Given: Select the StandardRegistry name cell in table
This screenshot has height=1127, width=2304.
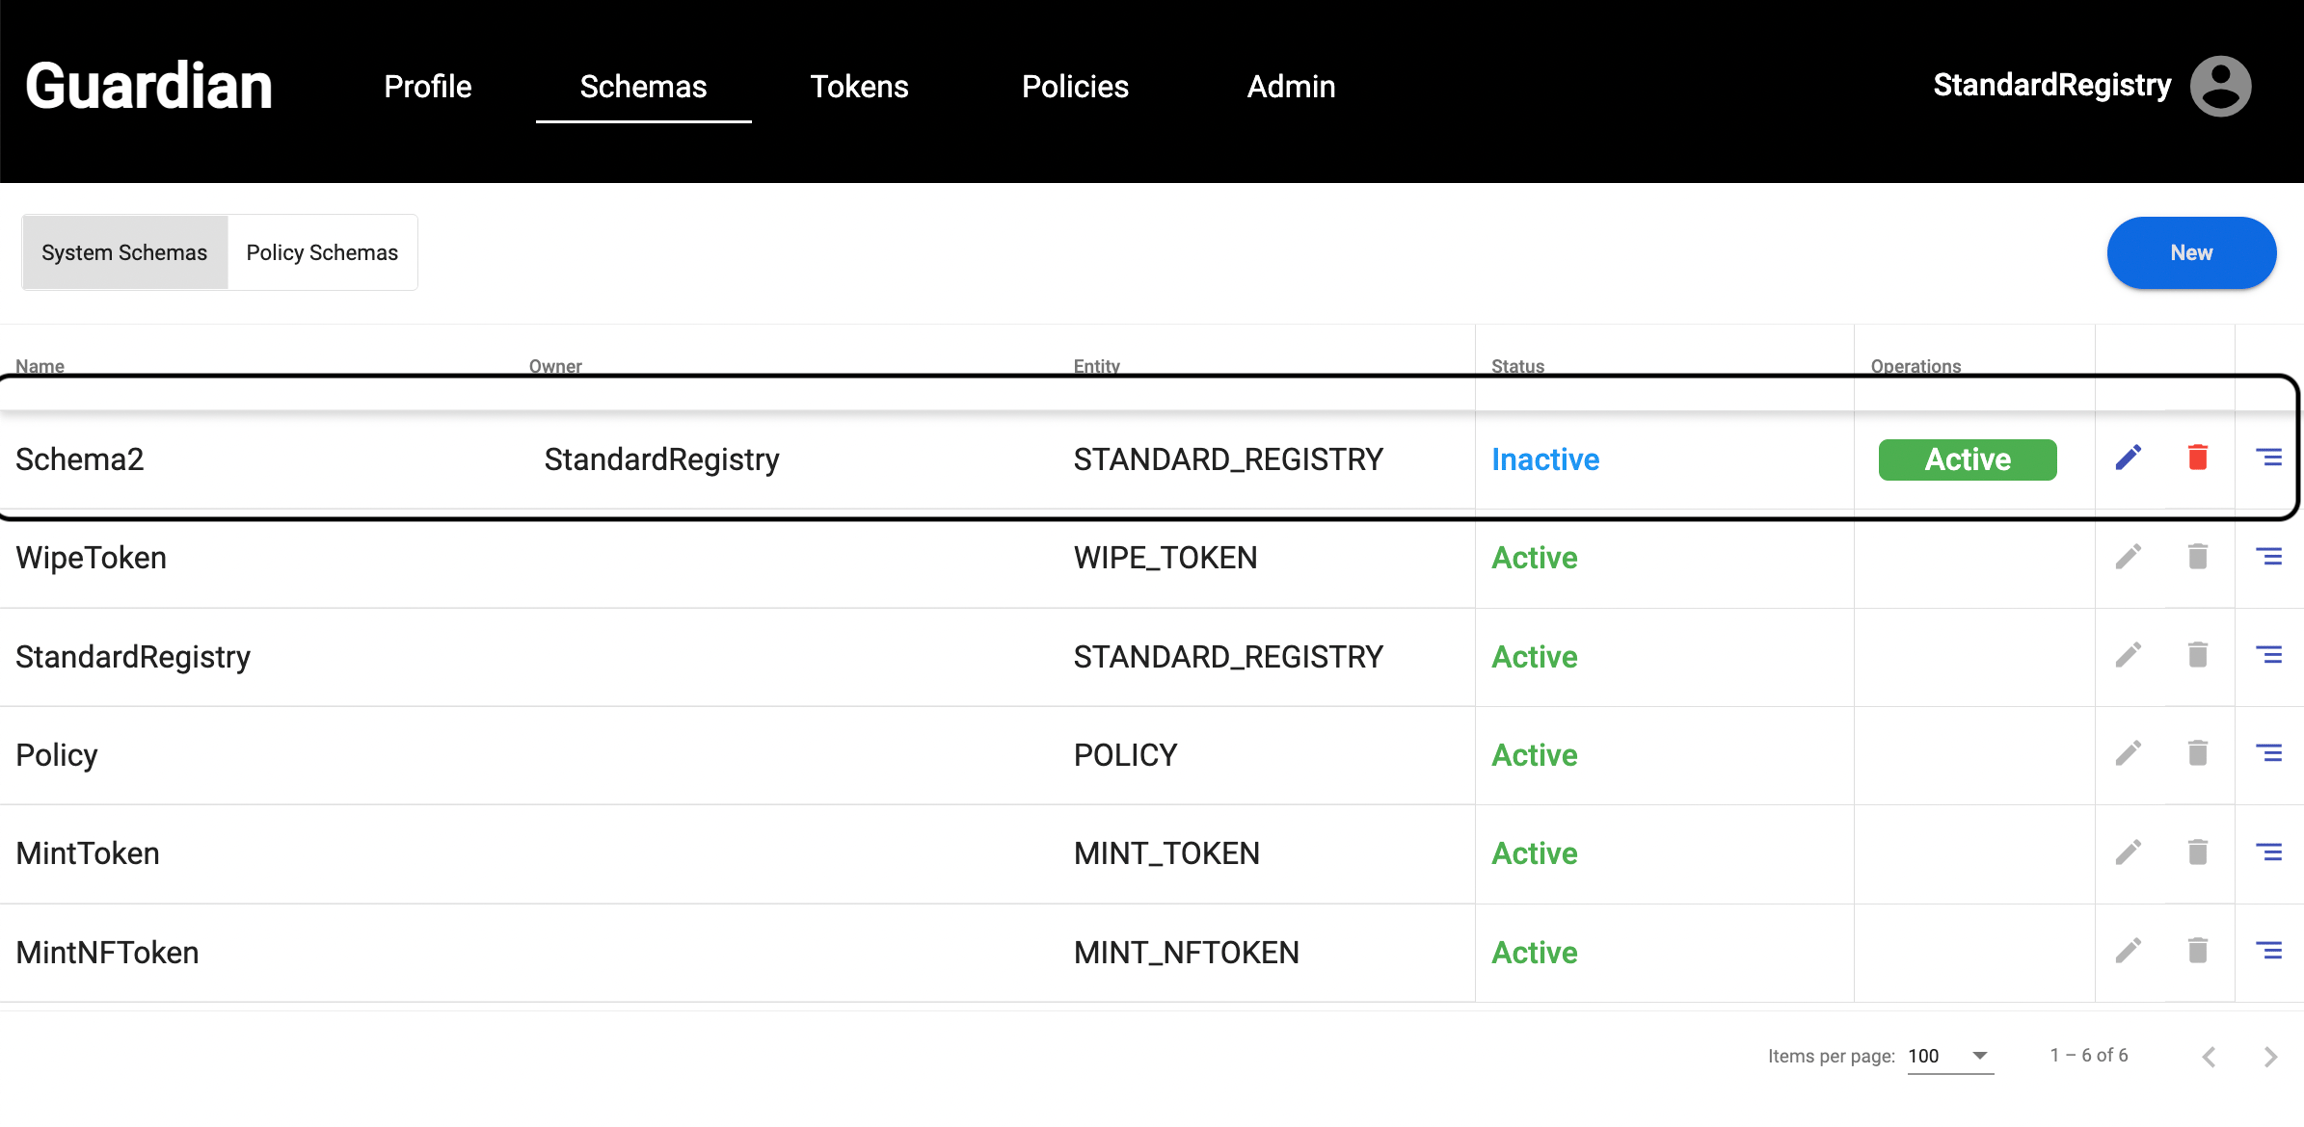Looking at the screenshot, I should 133,657.
